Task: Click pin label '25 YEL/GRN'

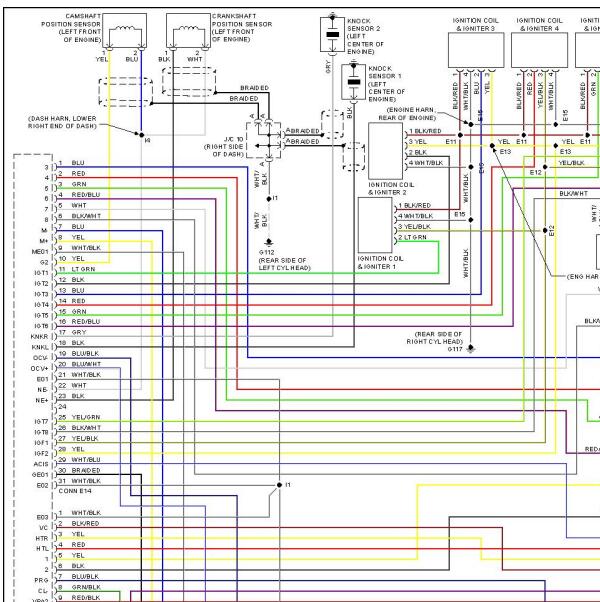Action: [x=79, y=417]
